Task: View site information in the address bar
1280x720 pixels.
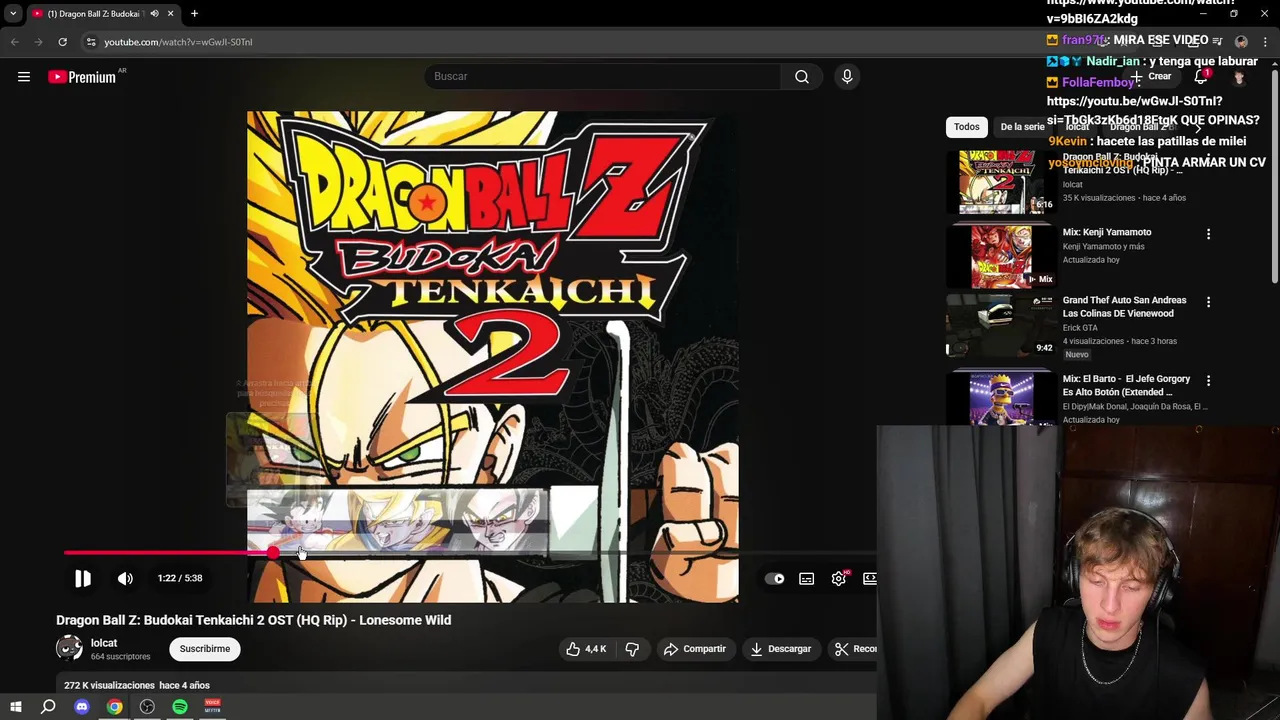Action: coord(91,42)
